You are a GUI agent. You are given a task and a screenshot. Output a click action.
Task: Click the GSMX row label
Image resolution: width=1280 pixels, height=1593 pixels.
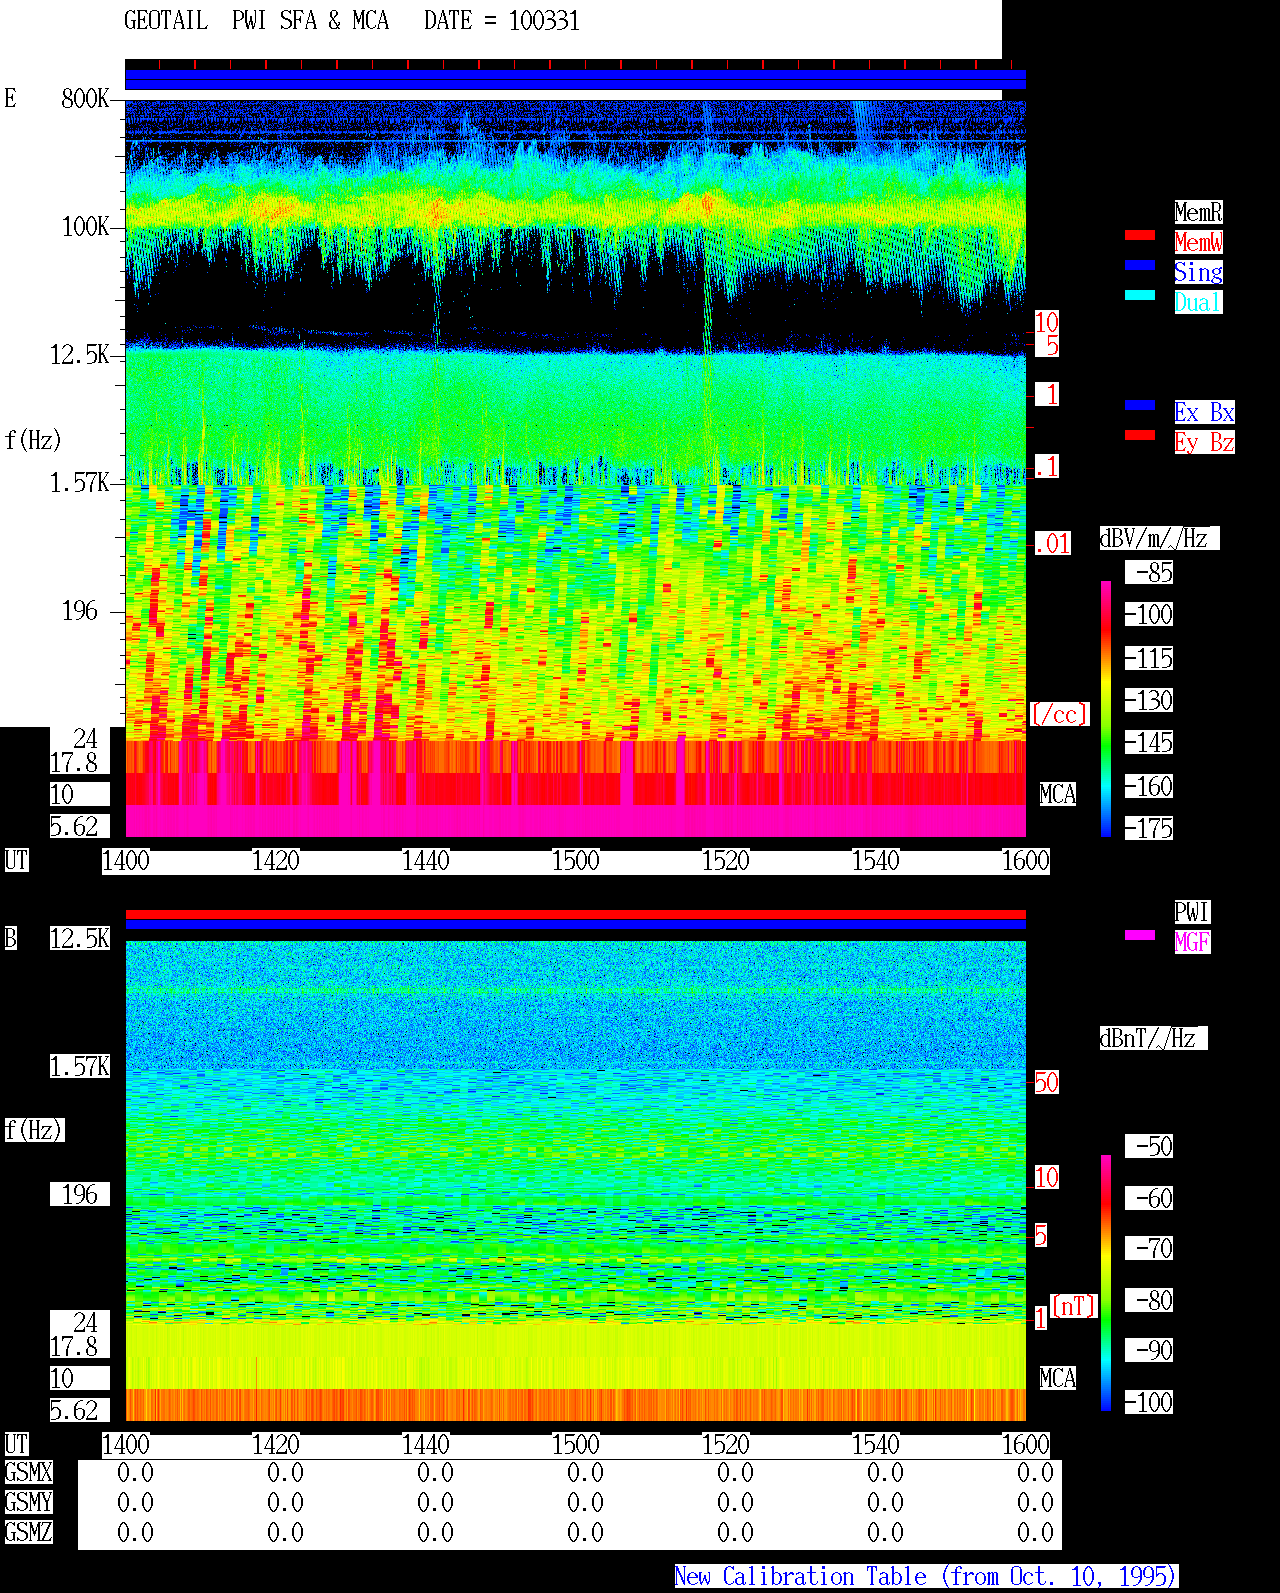(29, 1473)
